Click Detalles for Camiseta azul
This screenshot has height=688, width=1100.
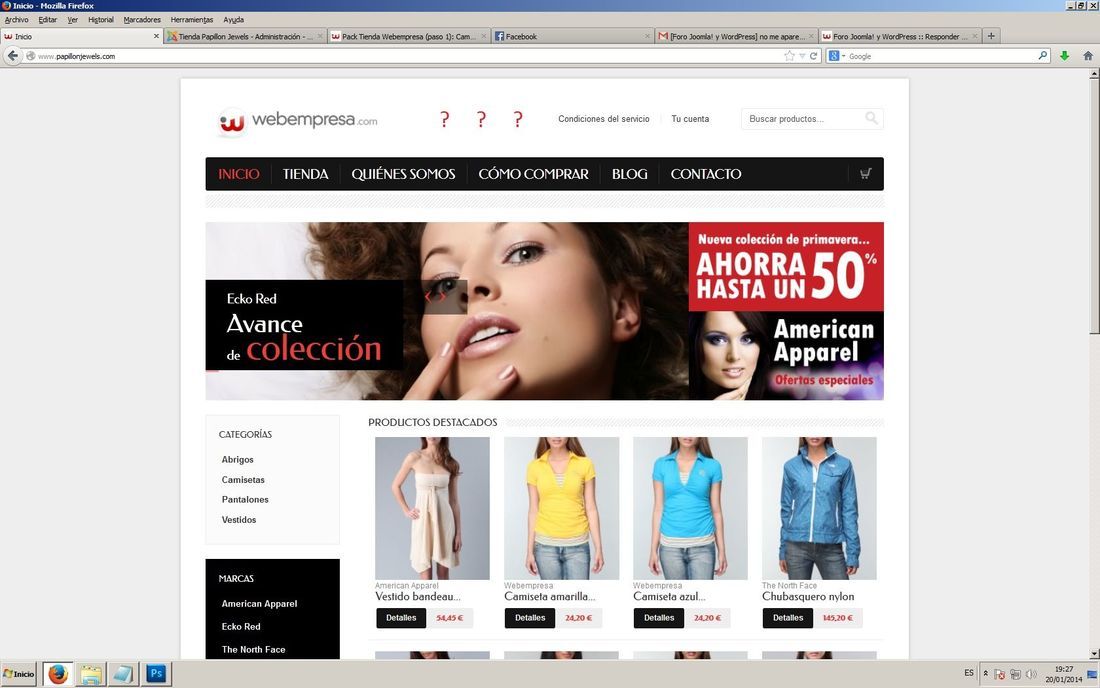tap(659, 618)
